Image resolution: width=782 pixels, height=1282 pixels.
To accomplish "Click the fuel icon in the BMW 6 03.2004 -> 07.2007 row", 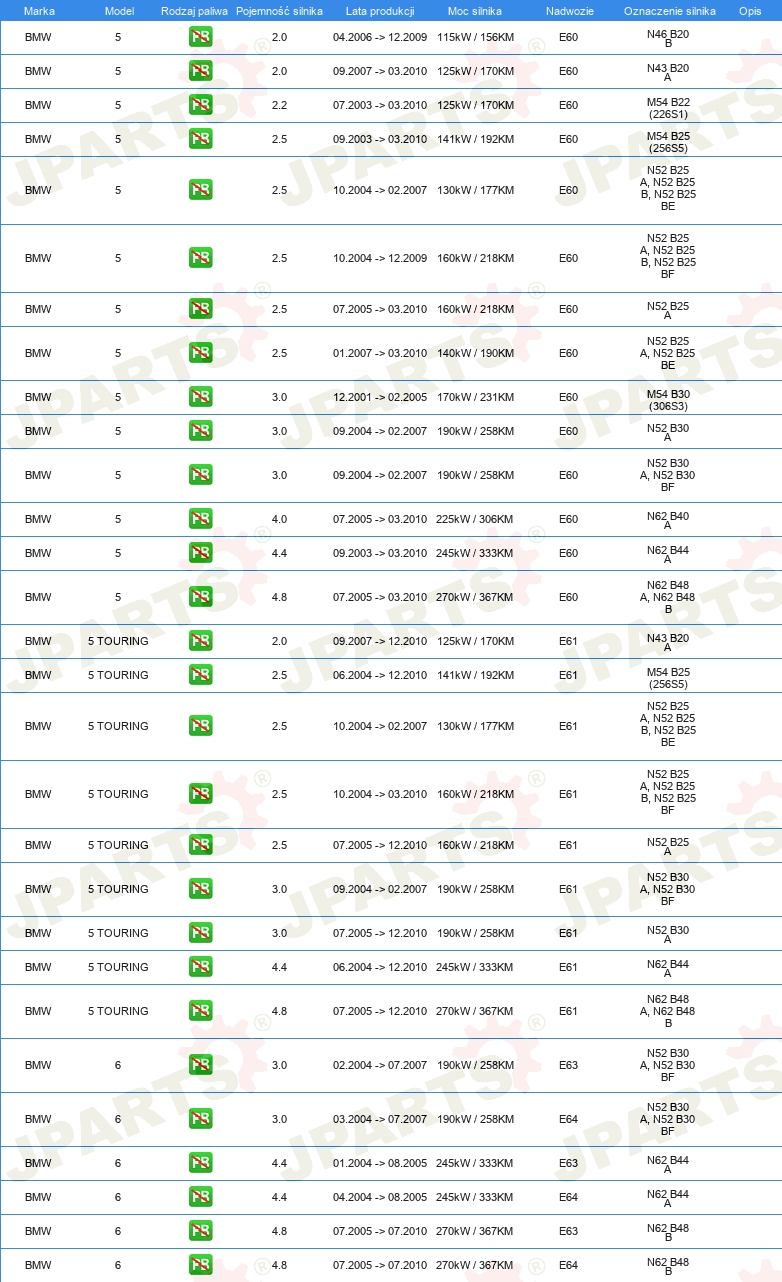I will pyautogui.click(x=200, y=1119).
